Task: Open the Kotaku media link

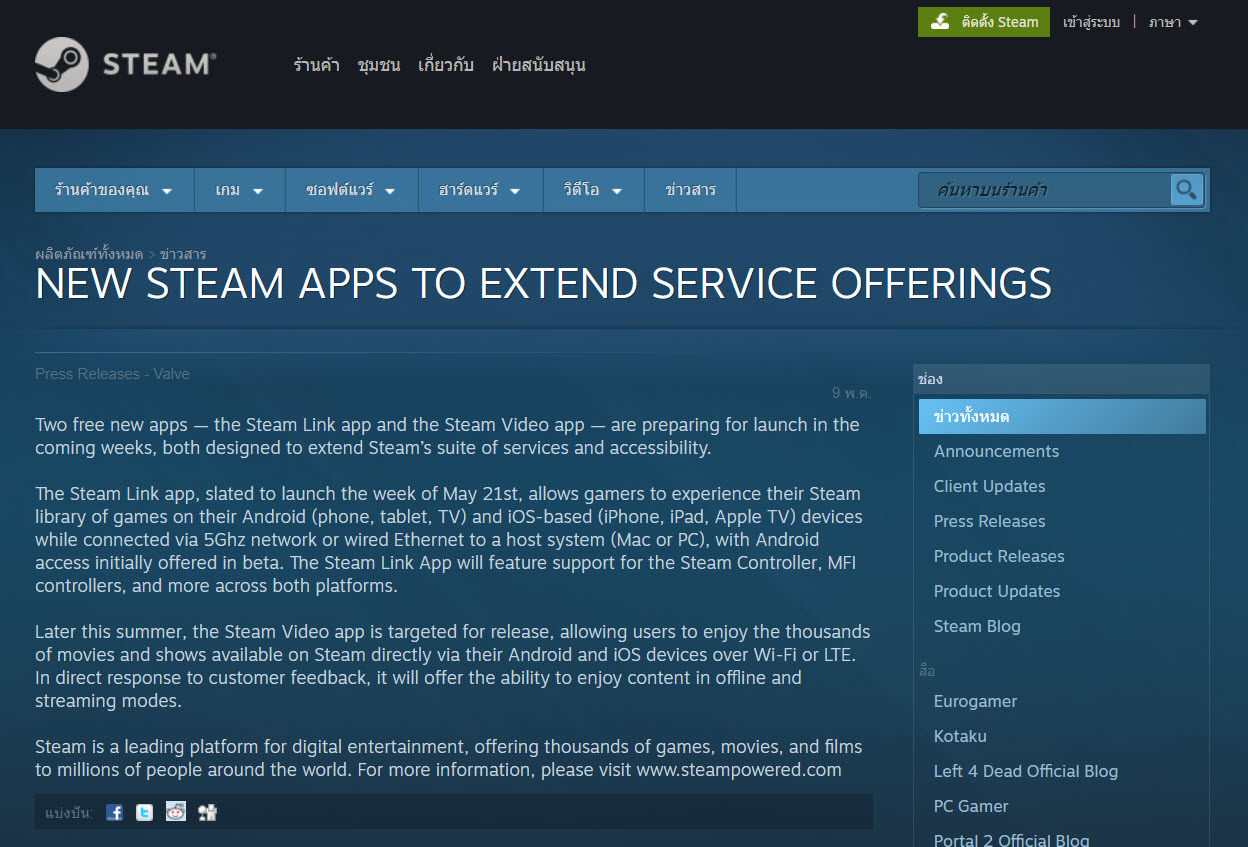Action: (x=959, y=736)
